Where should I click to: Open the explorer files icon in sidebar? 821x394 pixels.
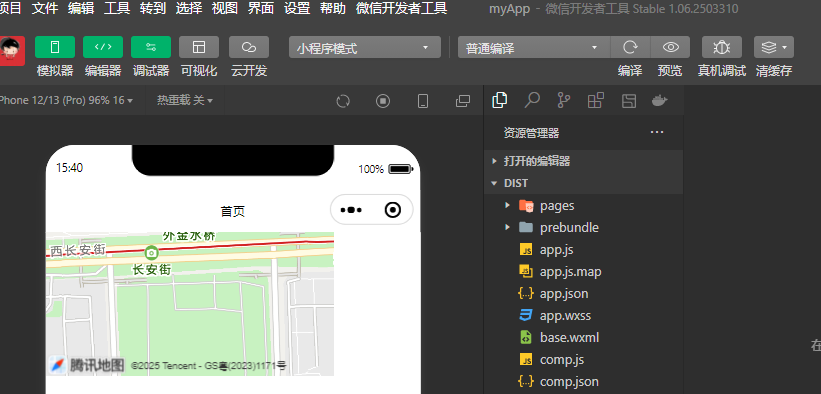pyautogui.click(x=500, y=100)
